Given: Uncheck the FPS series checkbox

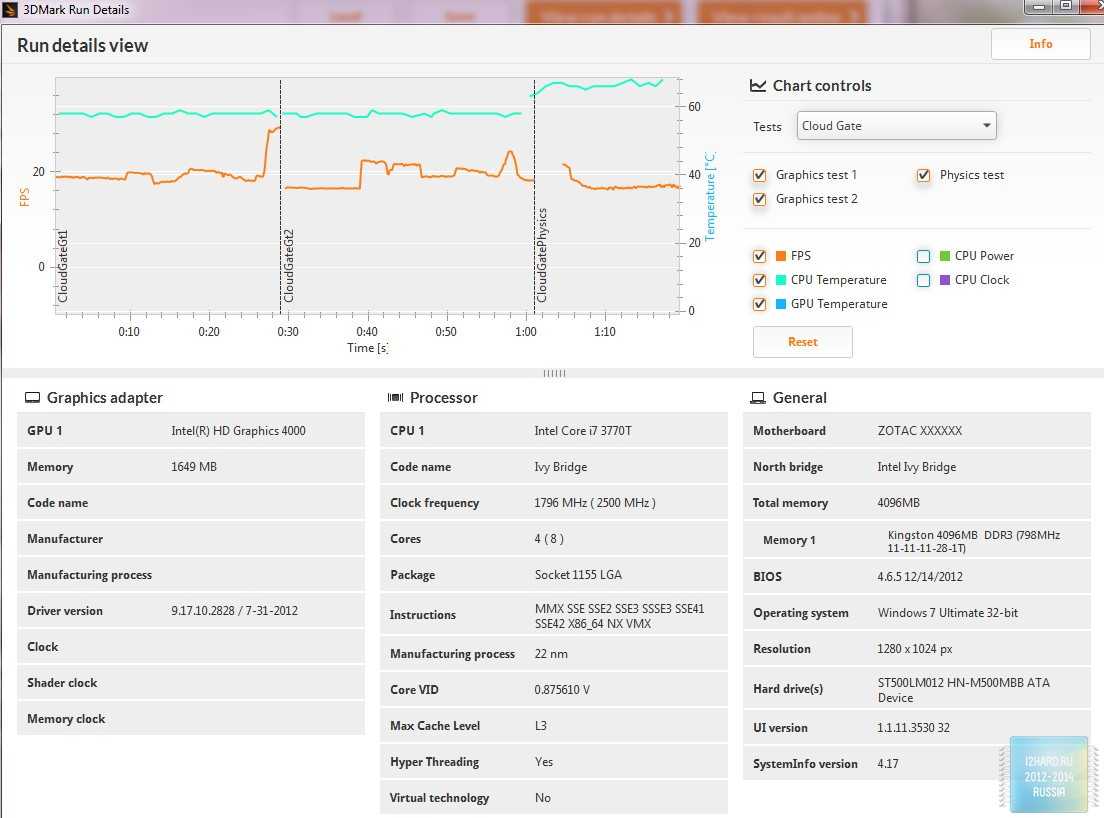Looking at the screenshot, I should (x=760, y=256).
